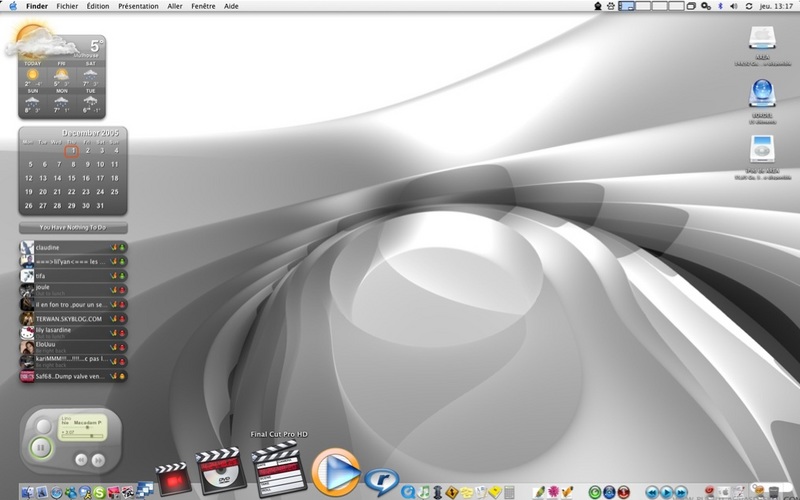Open the top hard drive desktop icon
800x500 pixels.
click(762, 38)
